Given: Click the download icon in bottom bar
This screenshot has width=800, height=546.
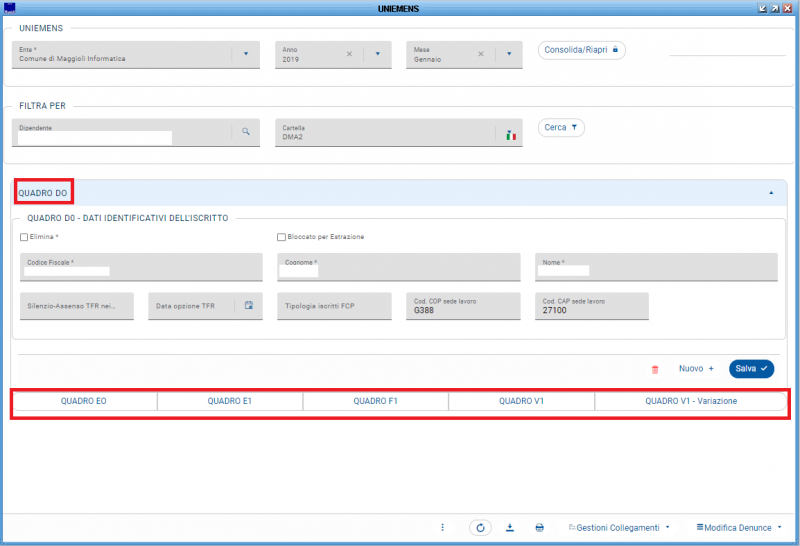Looking at the screenshot, I should 510,528.
